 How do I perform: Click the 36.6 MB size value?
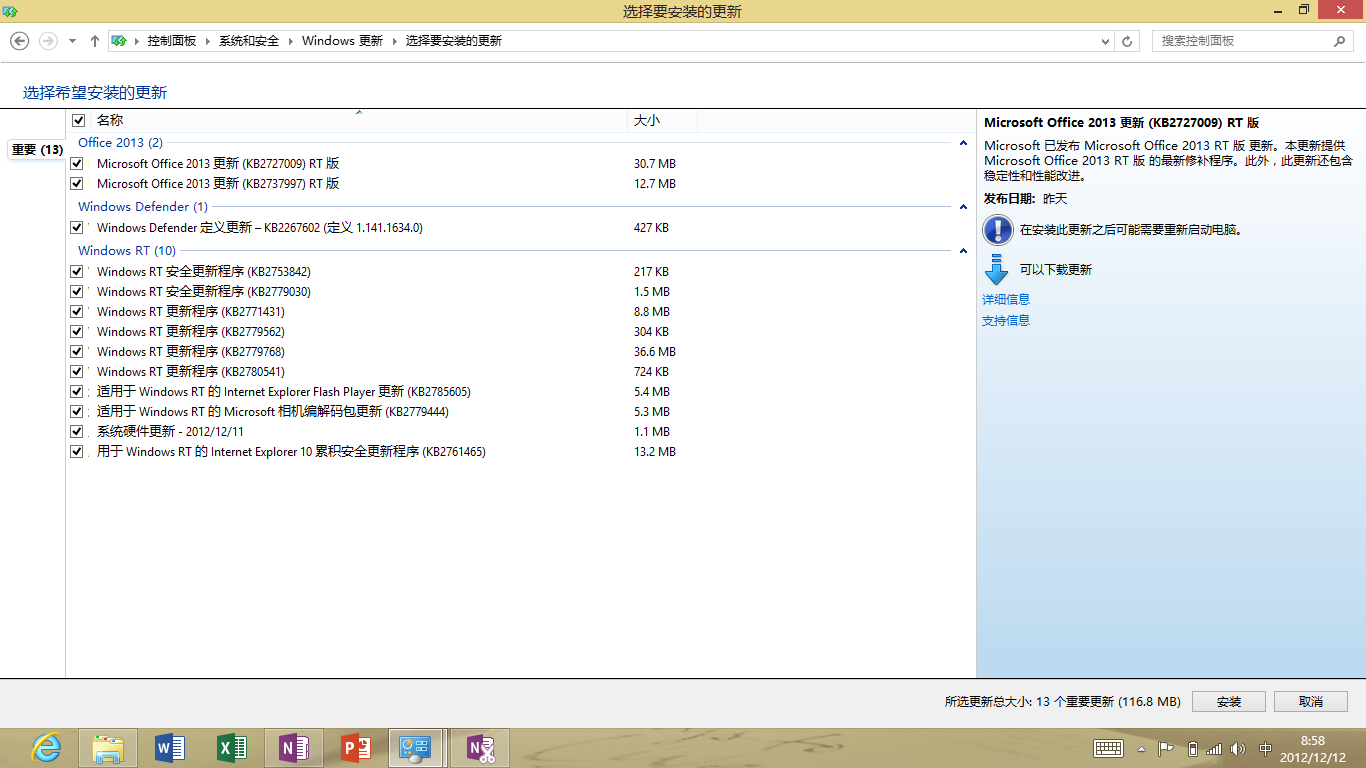655,352
